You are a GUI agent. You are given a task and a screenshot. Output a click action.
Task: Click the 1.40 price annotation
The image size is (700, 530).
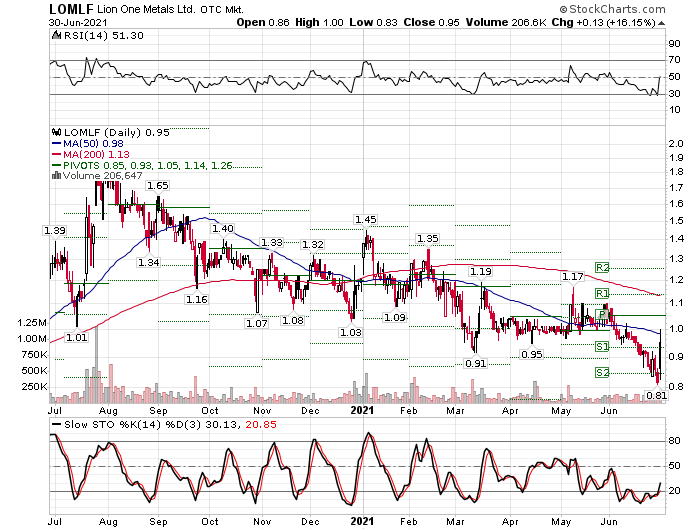click(222, 229)
